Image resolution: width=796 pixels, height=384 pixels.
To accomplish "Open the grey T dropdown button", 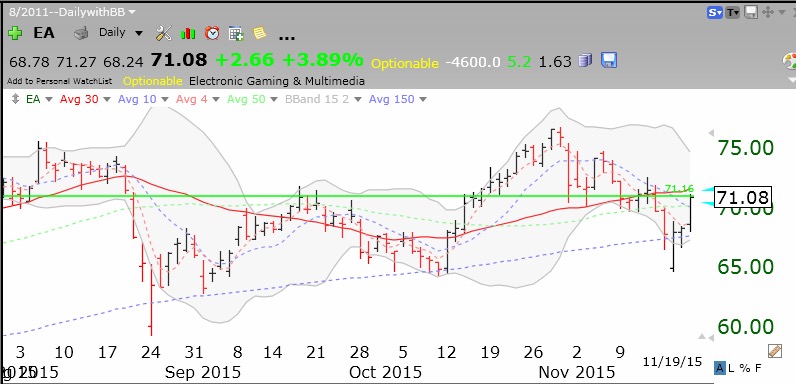I will 732,13.
